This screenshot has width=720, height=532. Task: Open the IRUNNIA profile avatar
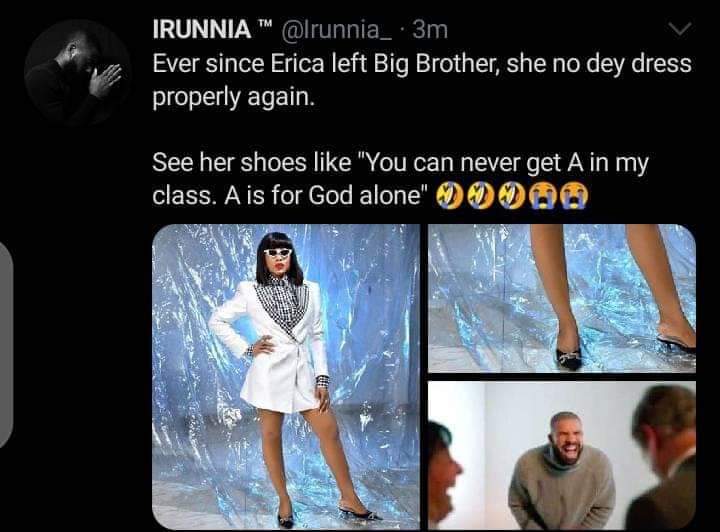pyautogui.click(x=77, y=73)
